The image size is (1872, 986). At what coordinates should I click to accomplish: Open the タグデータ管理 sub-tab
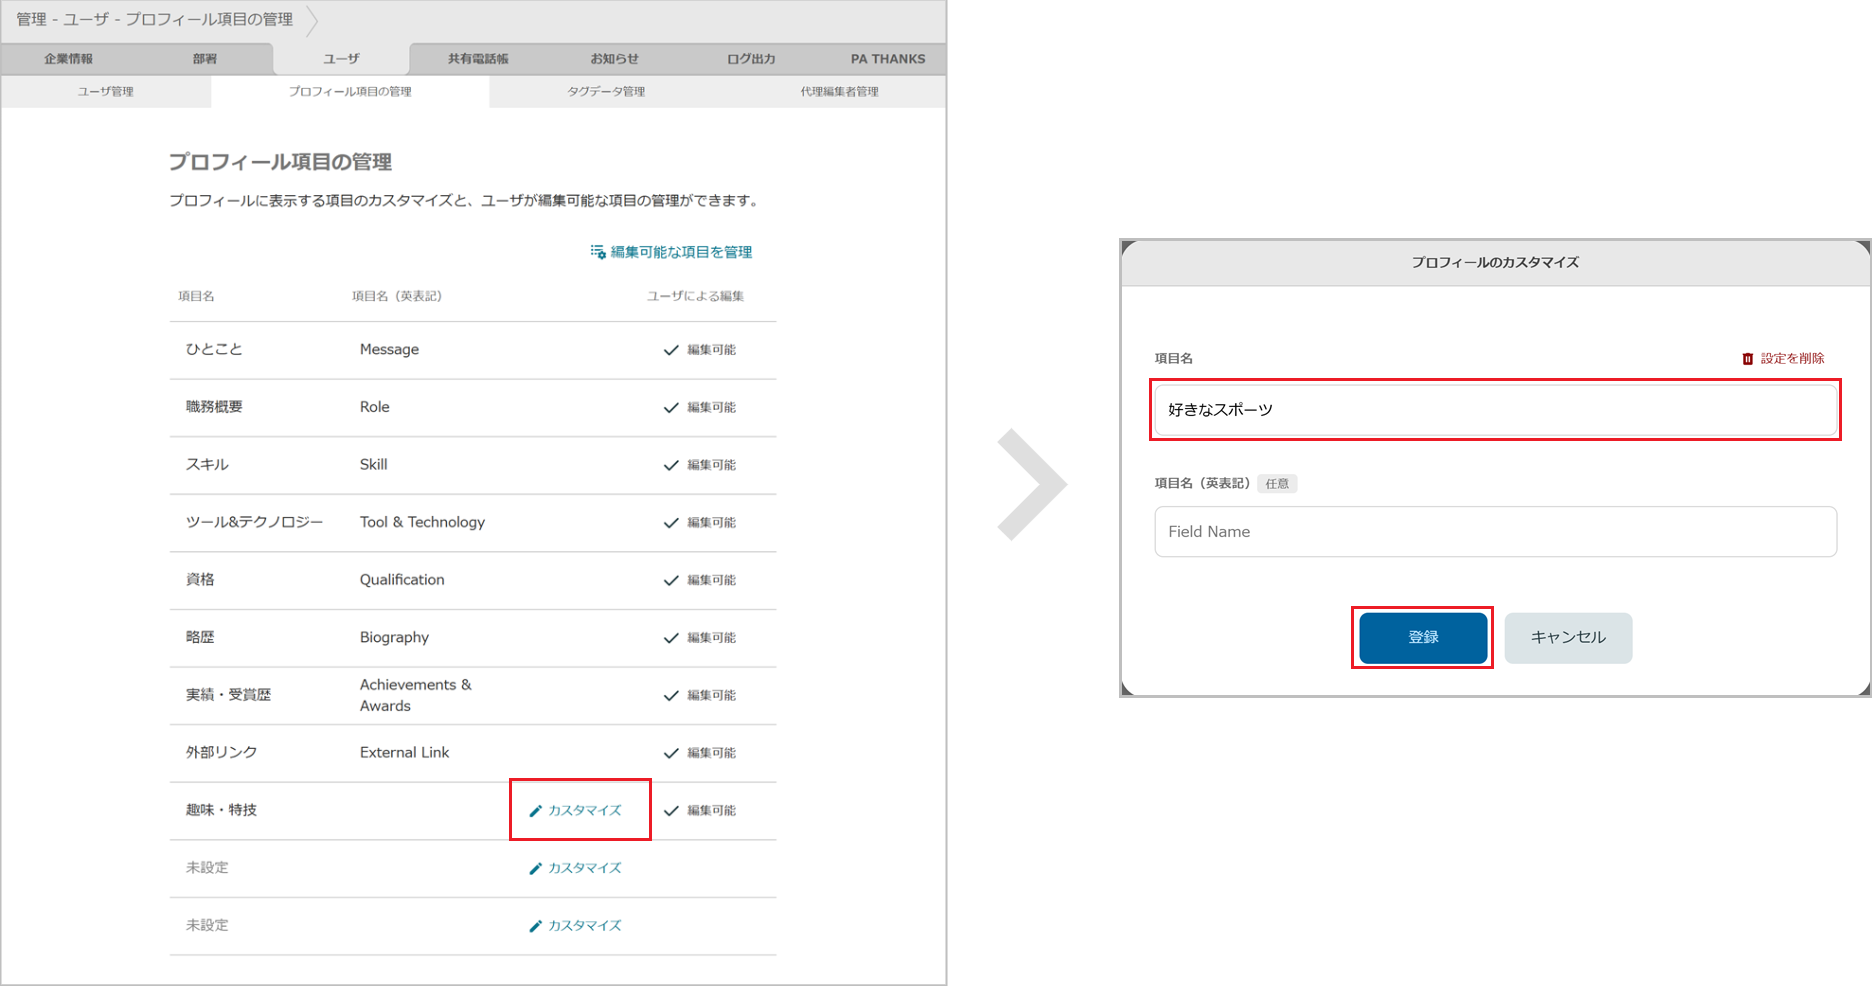(606, 92)
